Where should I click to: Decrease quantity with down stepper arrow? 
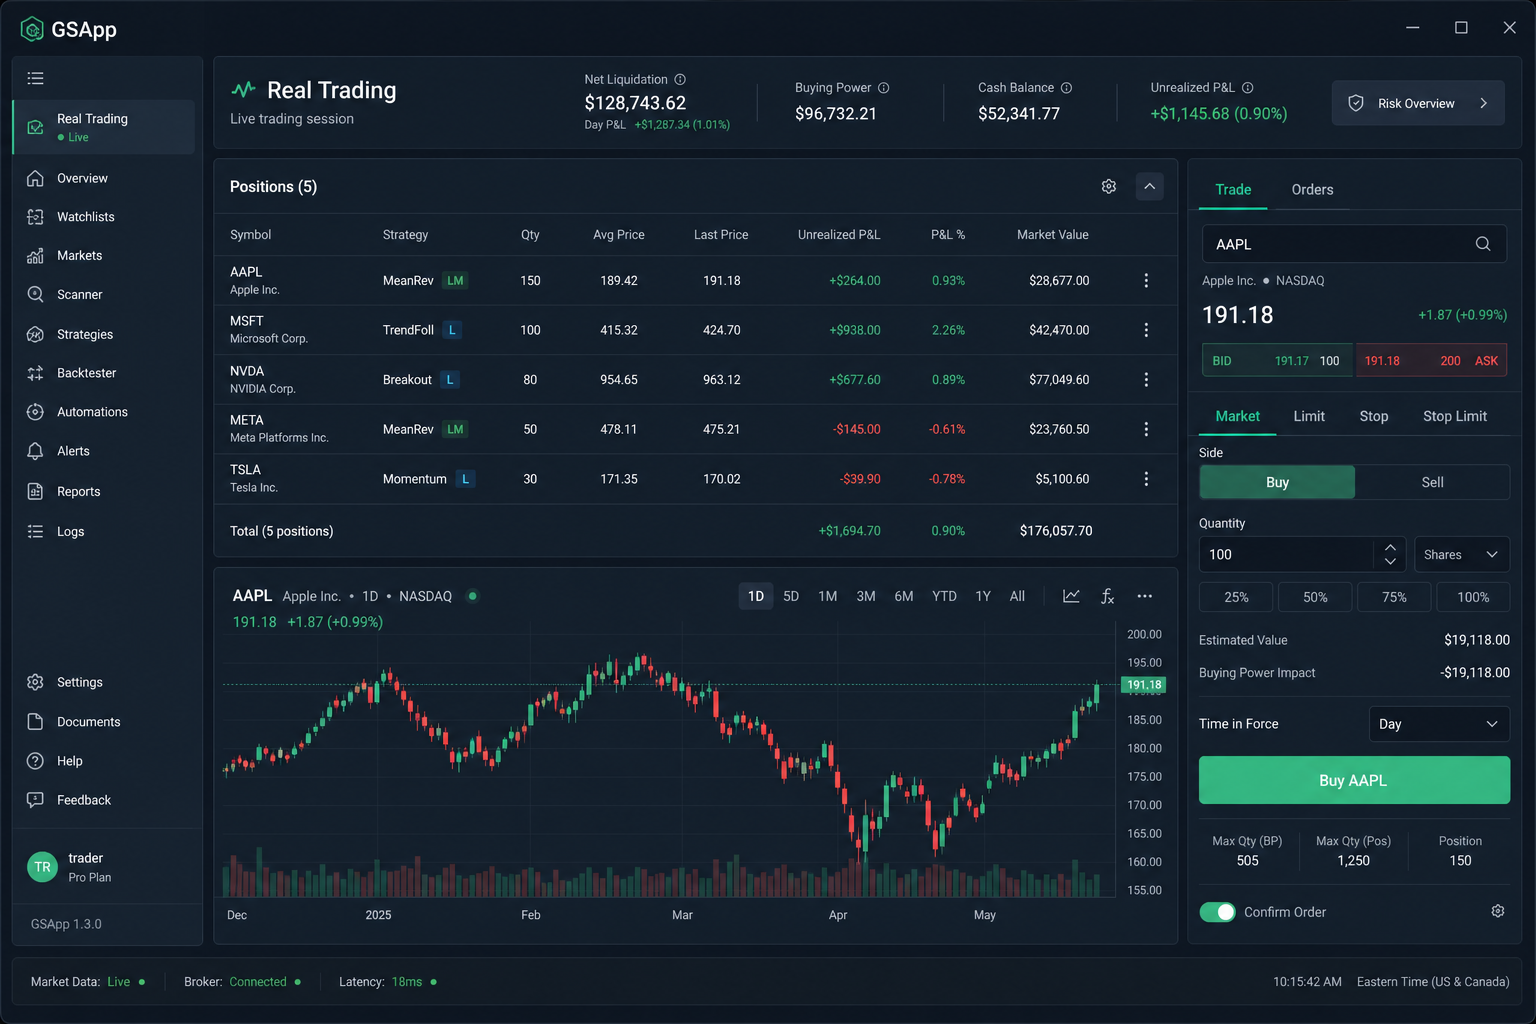tap(1390, 562)
